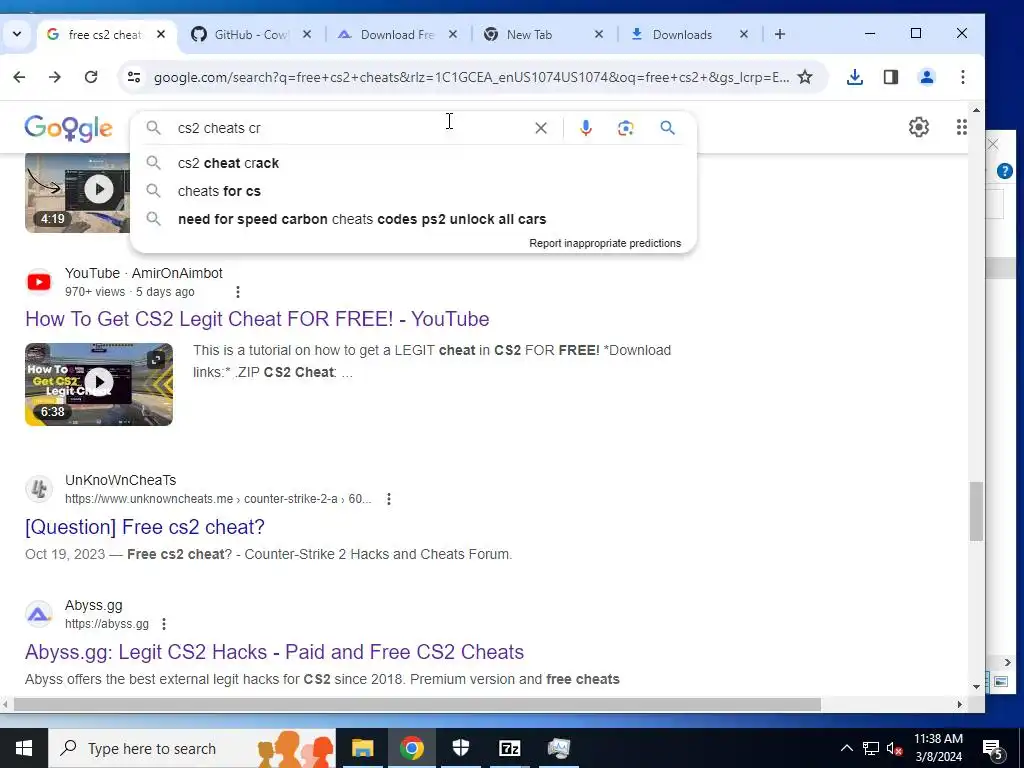Open the clock showing 11:38 AM
Image resolution: width=1024 pixels, height=768 pixels.
pyautogui.click(x=938, y=748)
